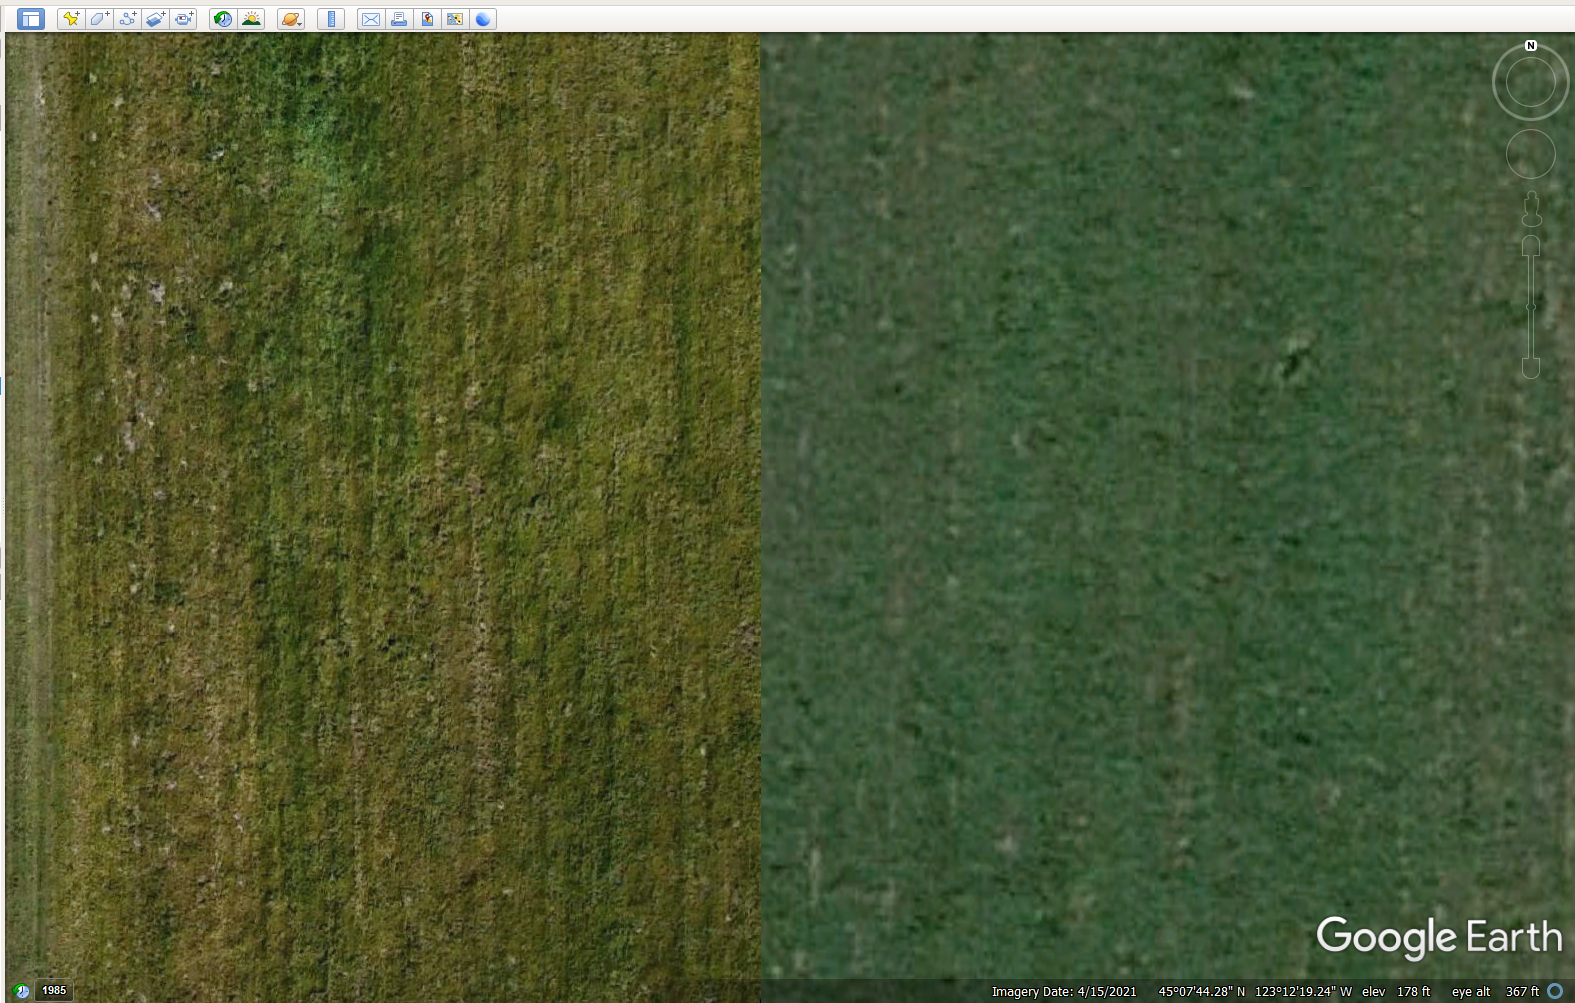1575x1003 pixels.
Task: Show historical imagery clock button
Action: (x=223, y=19)
